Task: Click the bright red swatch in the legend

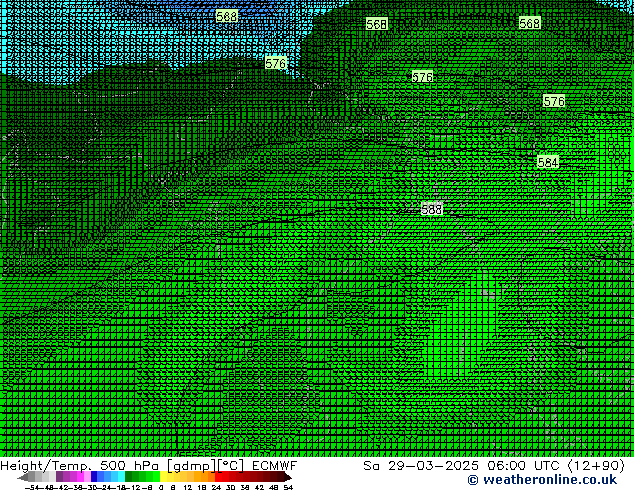Action: click(x=218, y=476)
